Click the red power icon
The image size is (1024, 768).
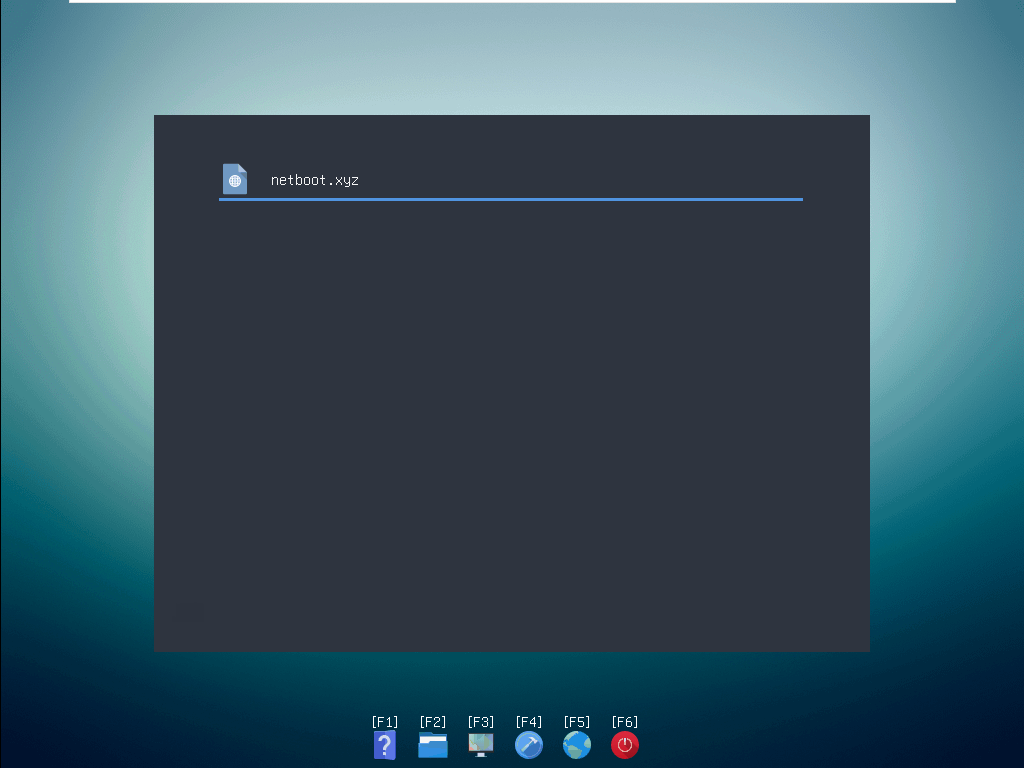[625, 745]
